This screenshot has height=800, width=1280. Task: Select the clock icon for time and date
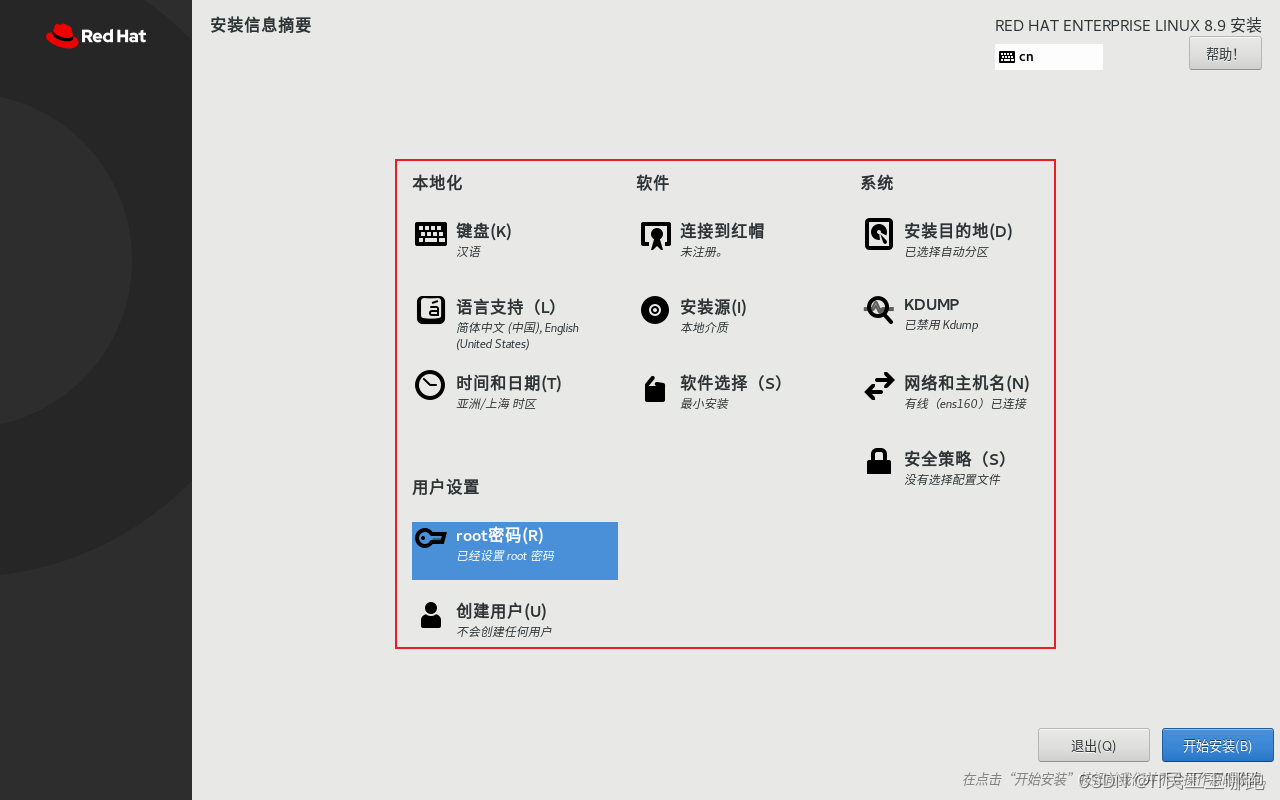point(430,385)
